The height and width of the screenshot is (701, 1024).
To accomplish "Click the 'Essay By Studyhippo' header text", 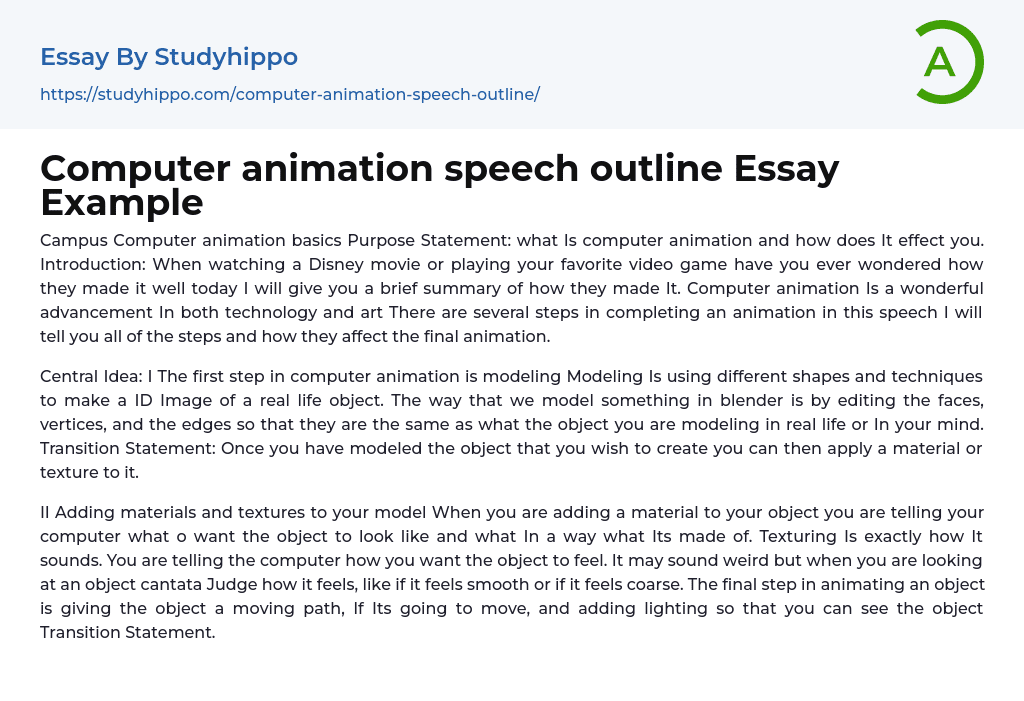I will pos(169,57).
